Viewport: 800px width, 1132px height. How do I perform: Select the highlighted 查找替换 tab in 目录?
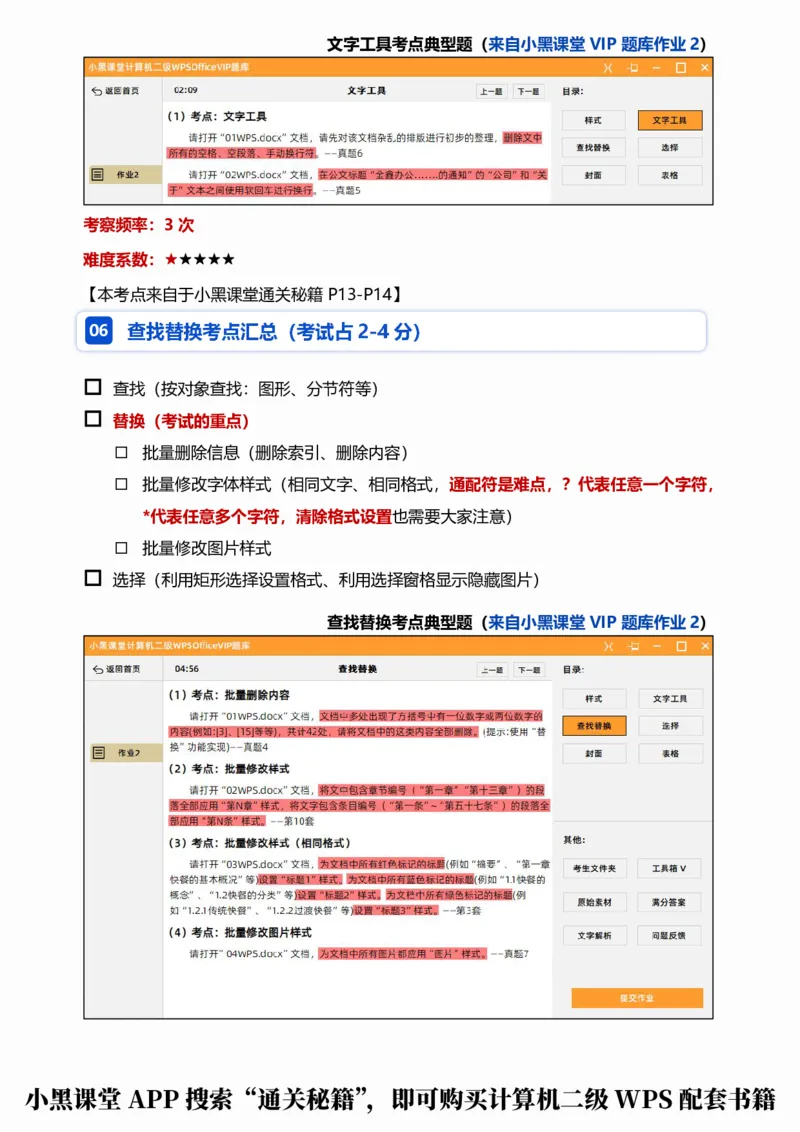pyautogui.click(x=596, y=726)
